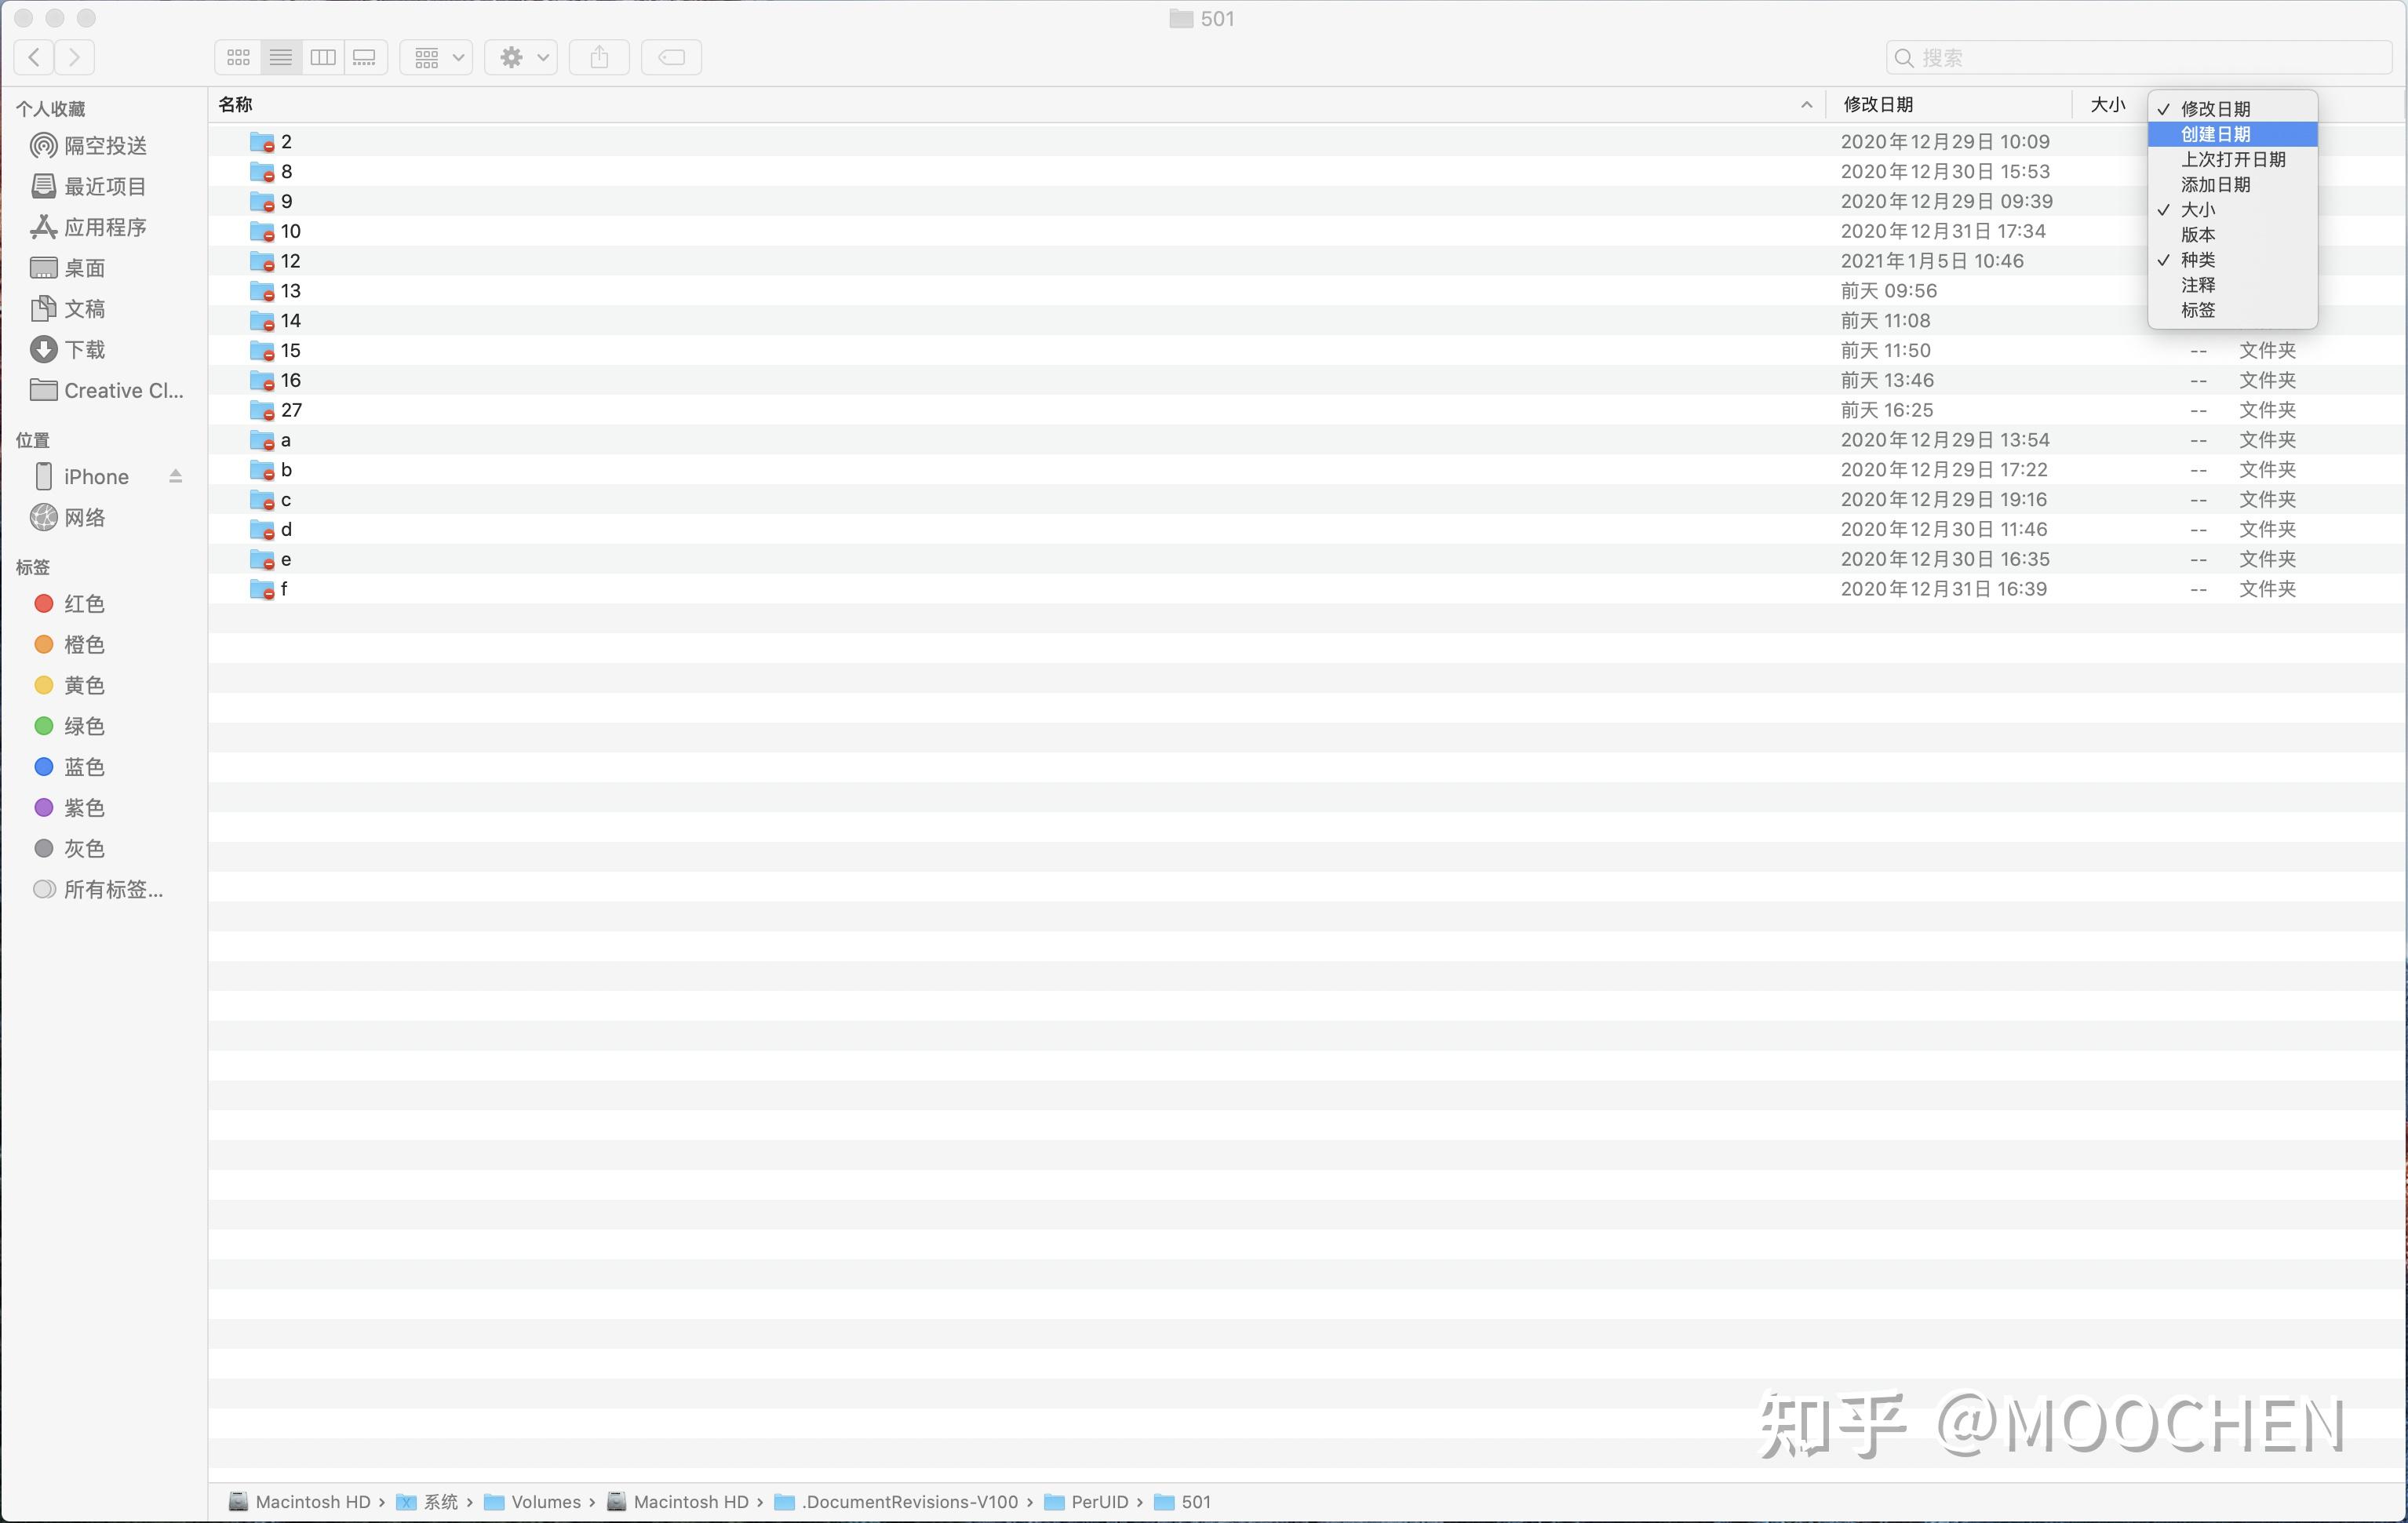Open AirDrop (隔空投送) in the sidebar

click(105, 146)
